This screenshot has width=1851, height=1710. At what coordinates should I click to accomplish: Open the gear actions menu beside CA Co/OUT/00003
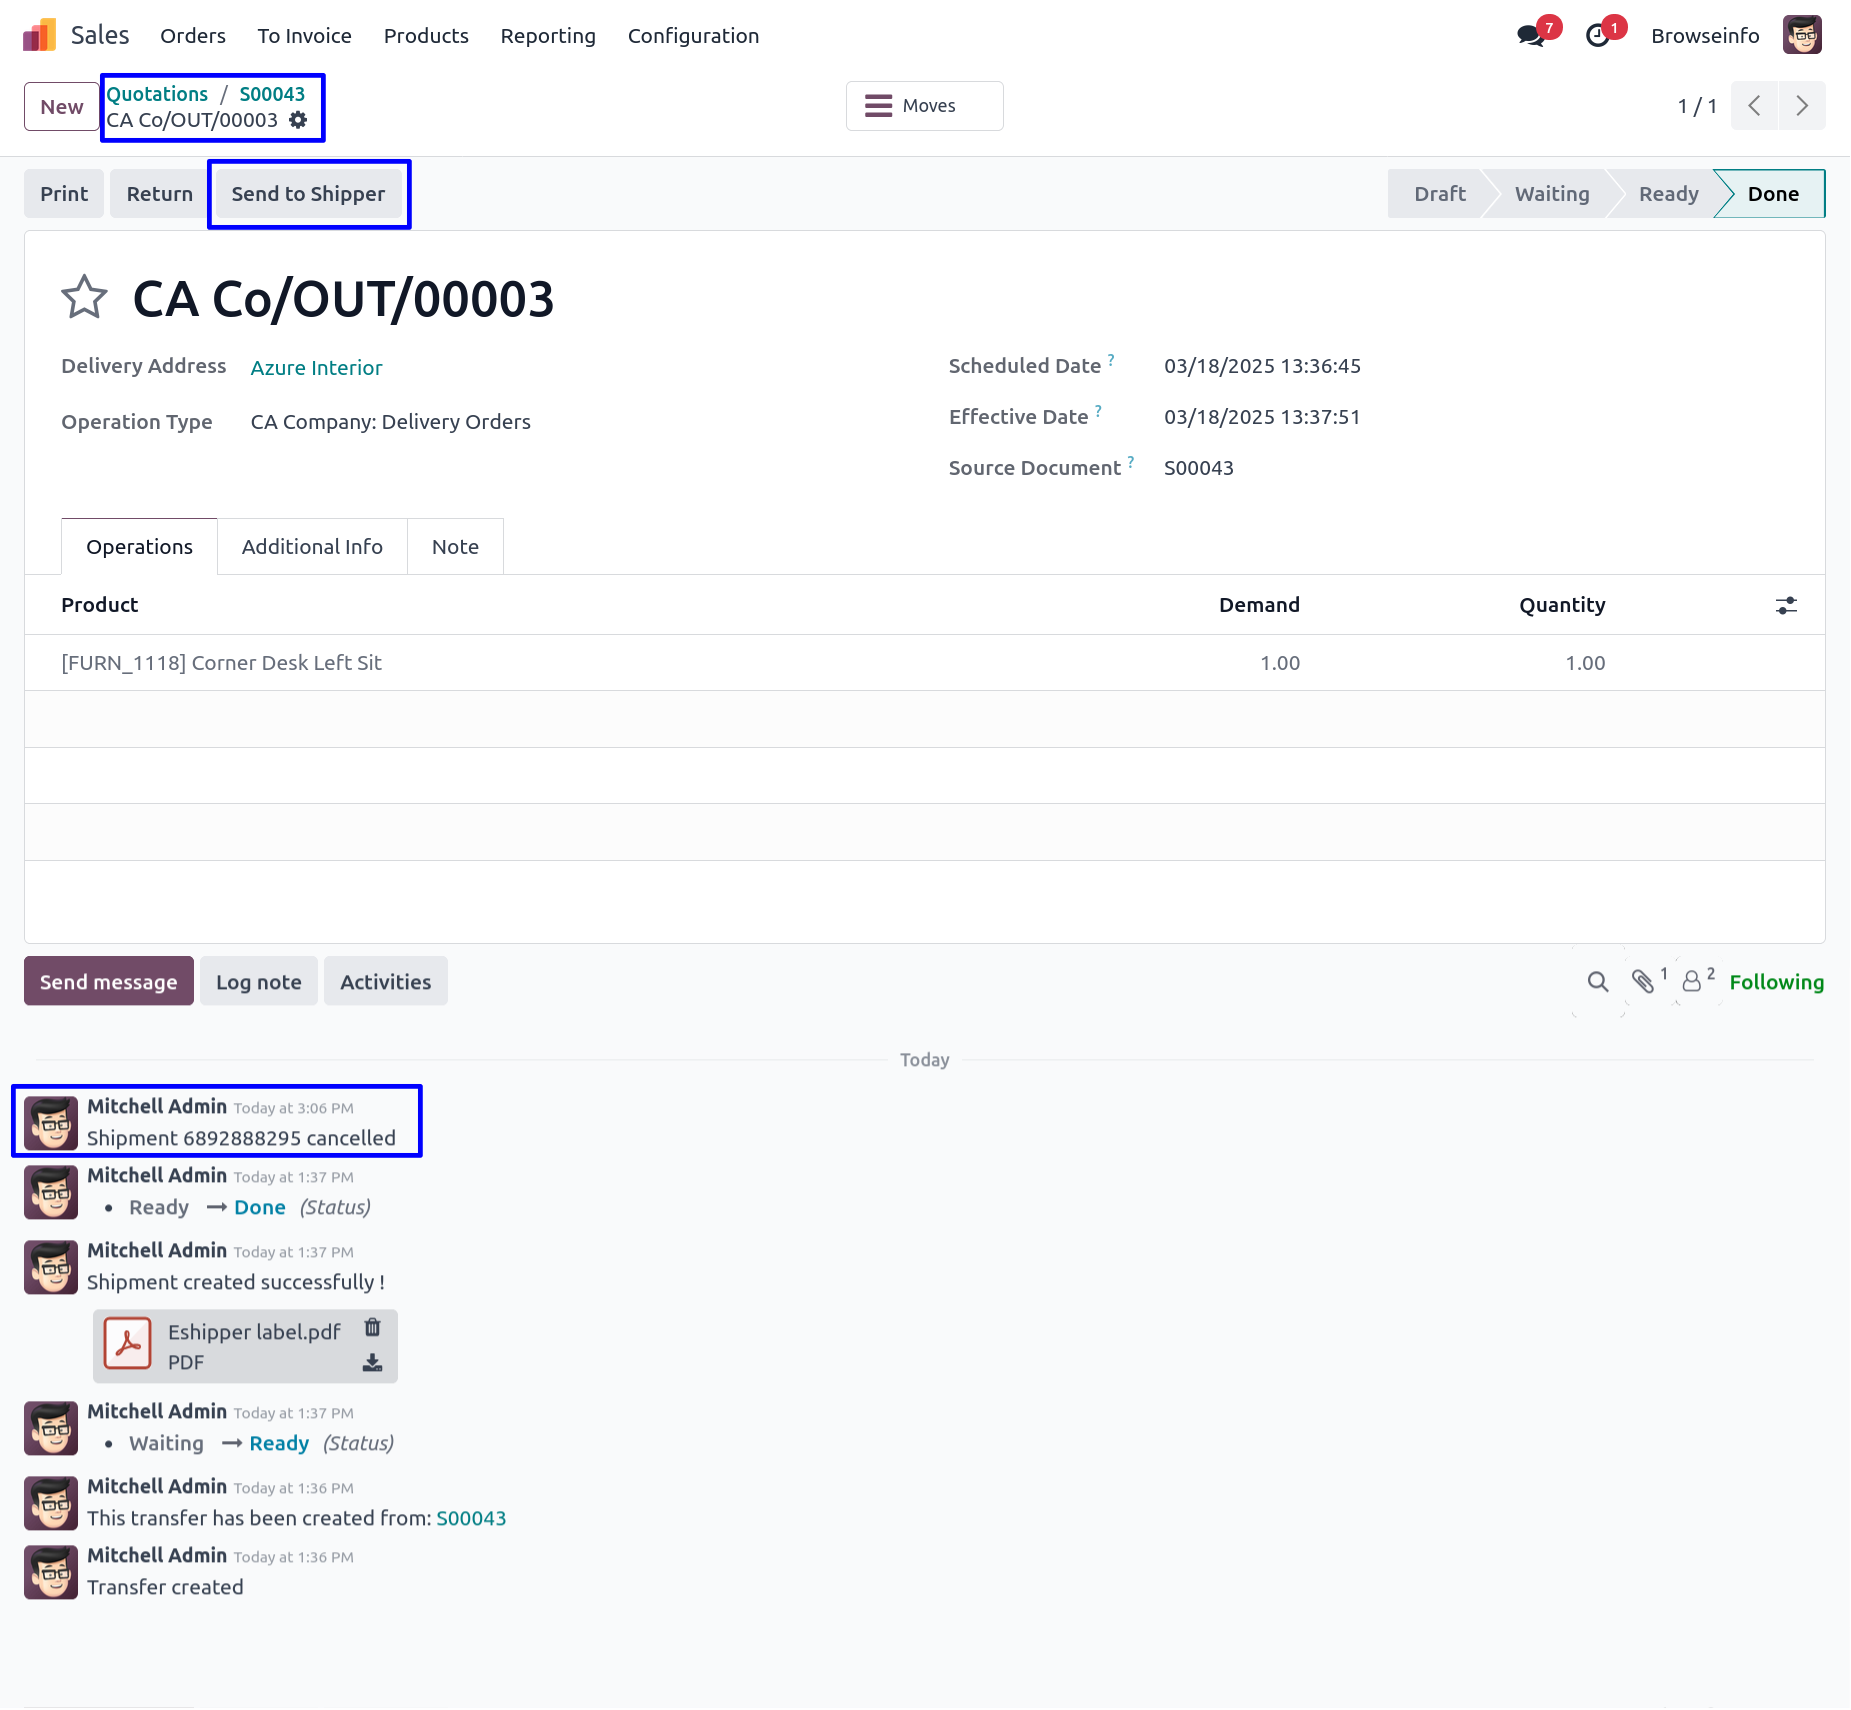298,120
